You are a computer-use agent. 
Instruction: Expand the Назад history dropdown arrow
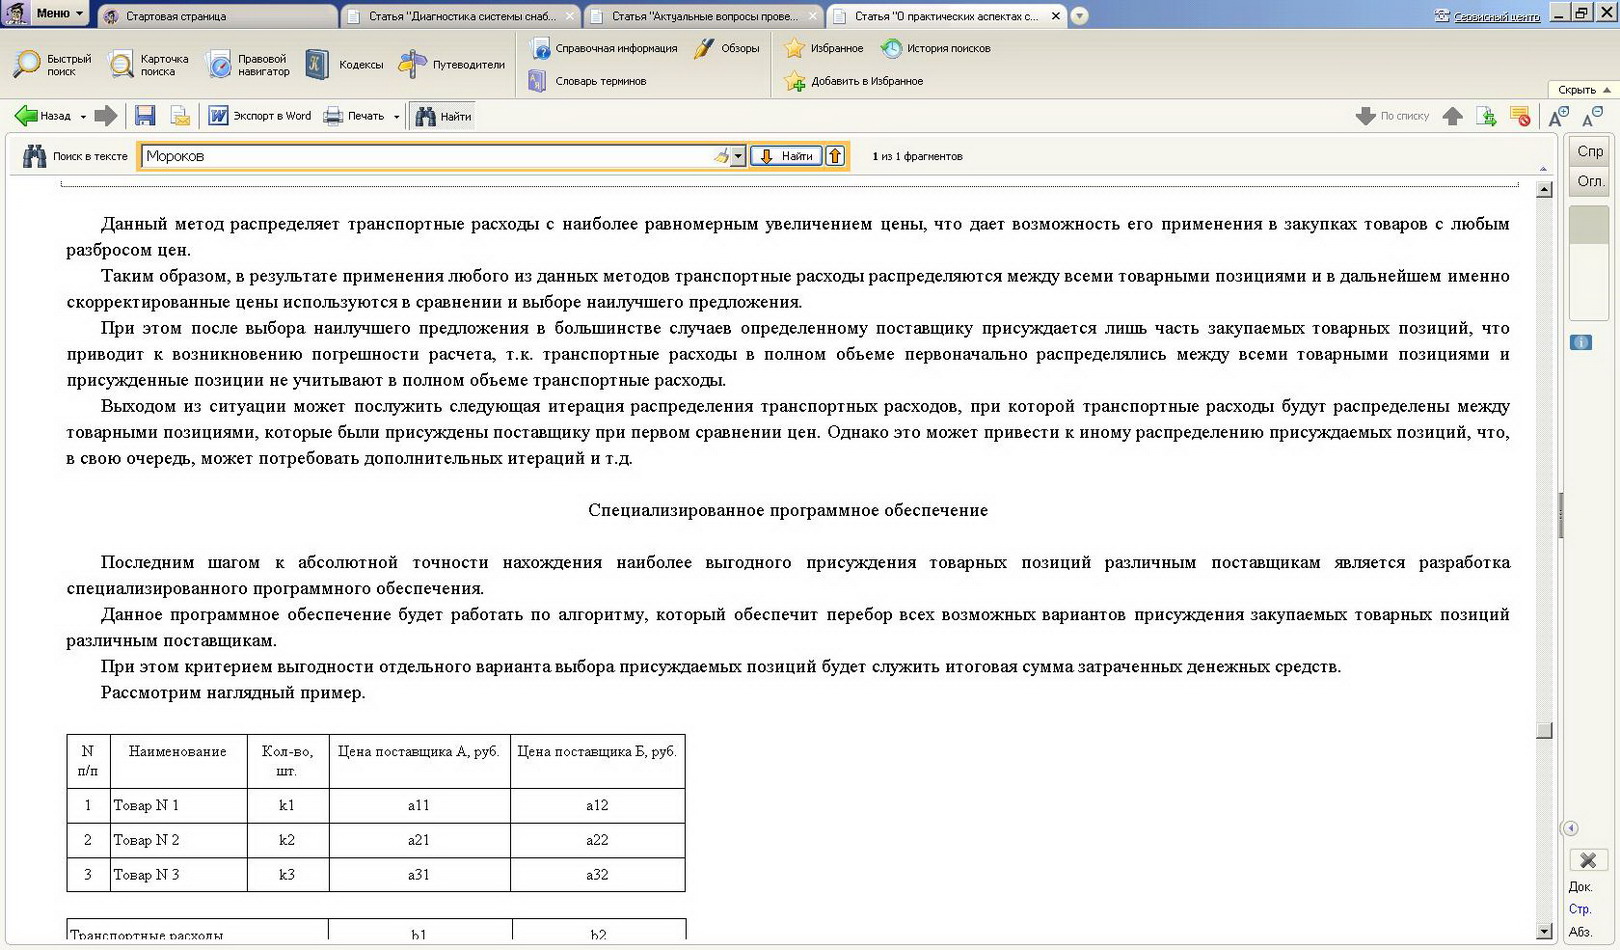(x=83, y=117)
